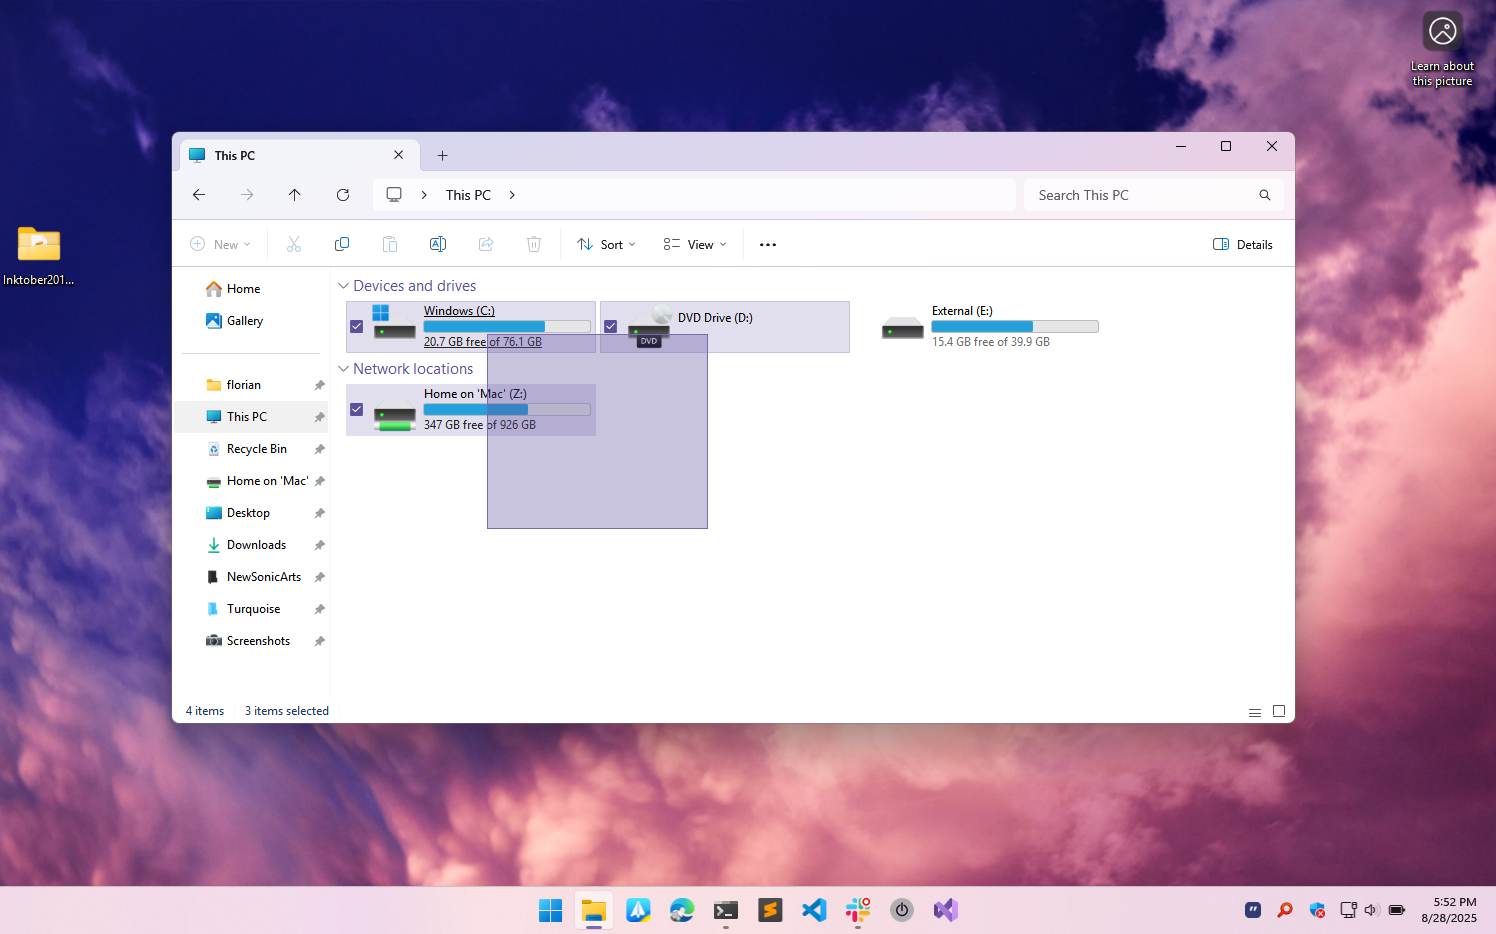Switch to large thumbnails view icon
The height and width of the screenshot is (934, 1496).
click(1278, 711)
